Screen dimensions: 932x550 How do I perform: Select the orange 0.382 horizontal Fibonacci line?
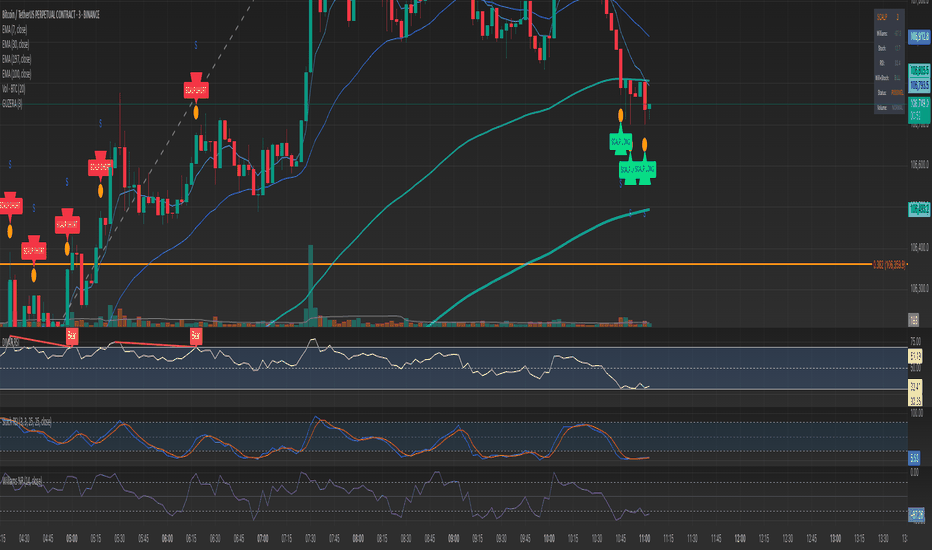[x=436, y=264]
